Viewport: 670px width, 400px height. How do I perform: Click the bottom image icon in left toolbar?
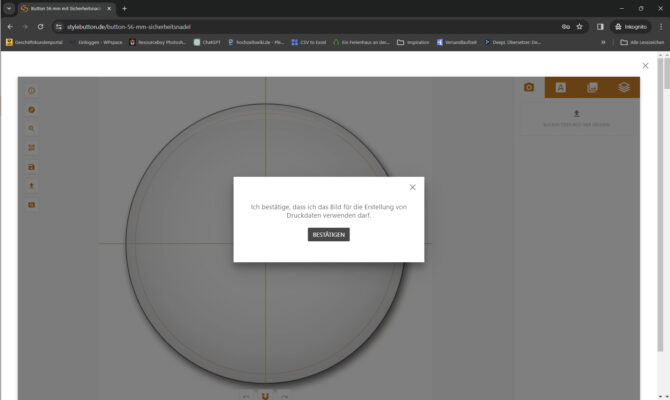[32, 205]
